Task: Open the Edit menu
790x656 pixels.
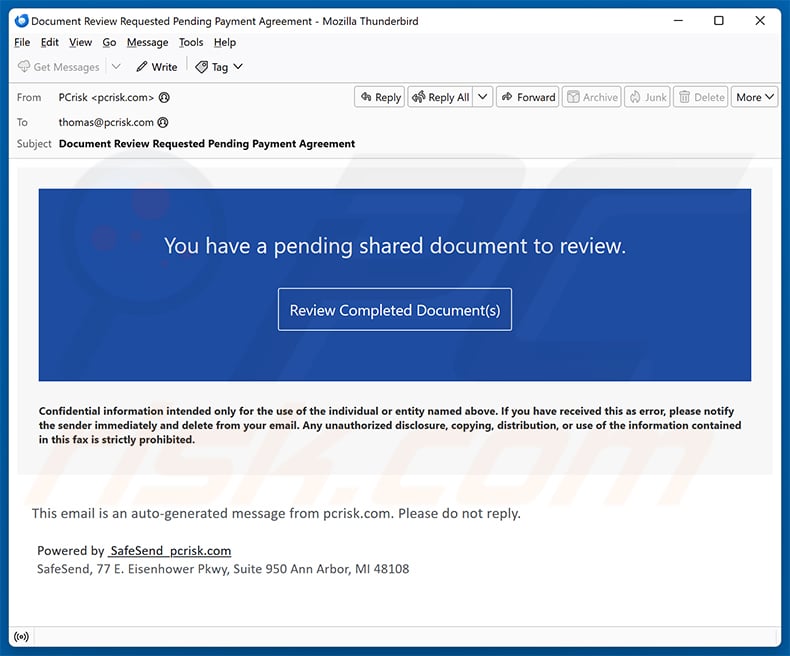Action: (49, 42)
